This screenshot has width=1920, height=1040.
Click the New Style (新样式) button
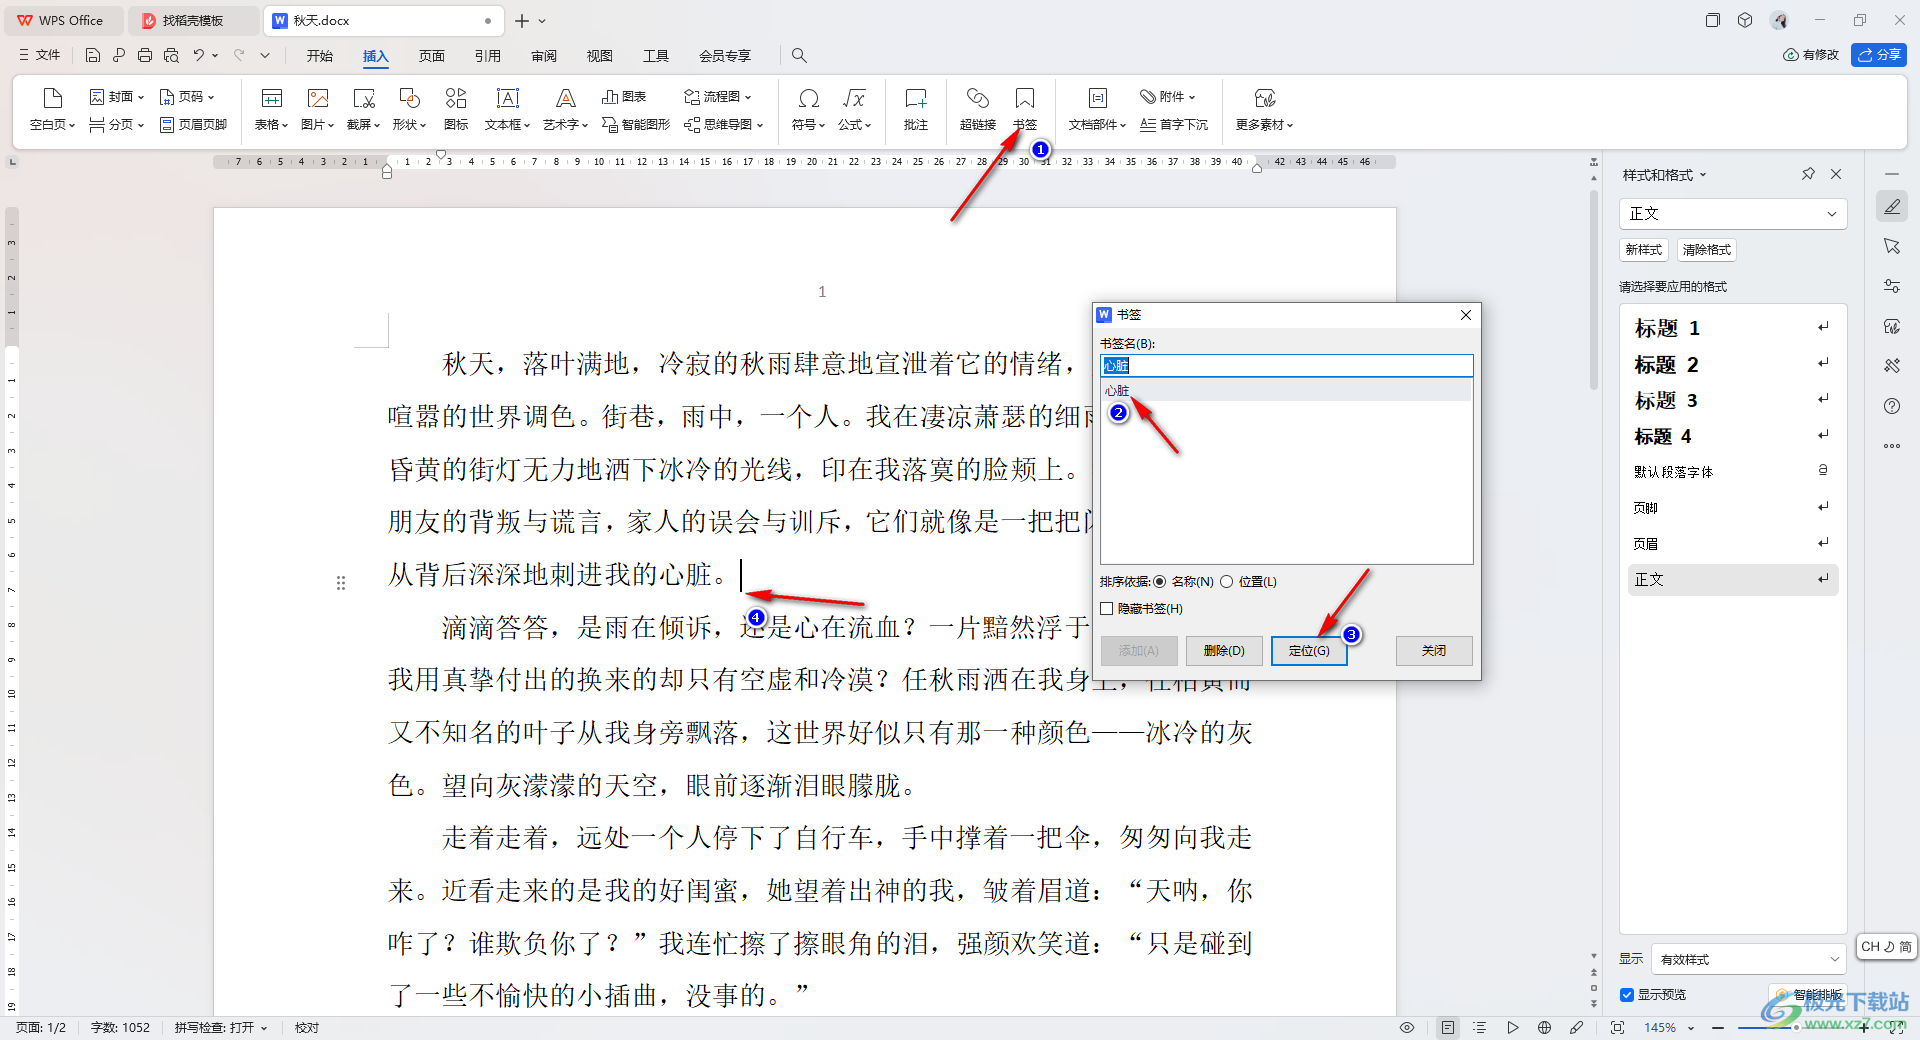(1643, 250)
